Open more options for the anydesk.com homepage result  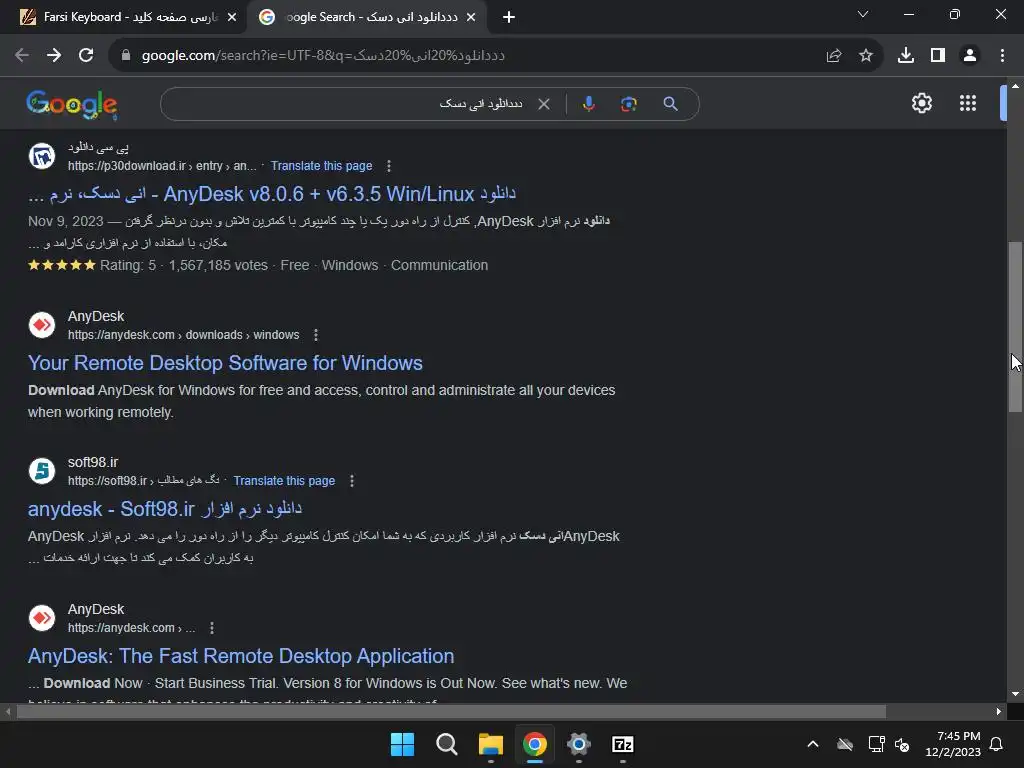coord(212,628)
